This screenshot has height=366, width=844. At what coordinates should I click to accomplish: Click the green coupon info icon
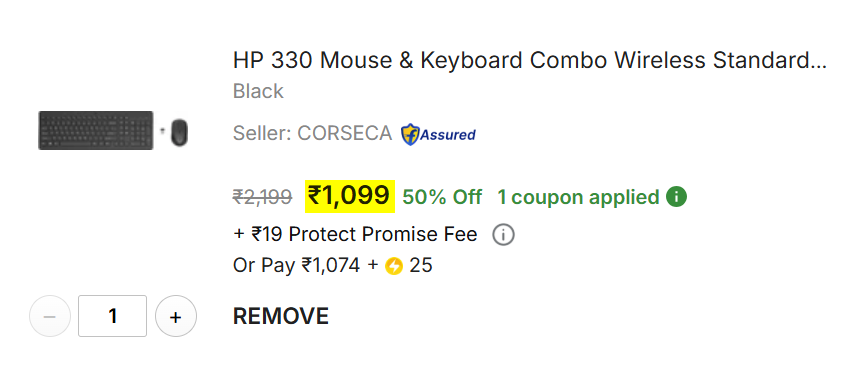pos(677,197)
